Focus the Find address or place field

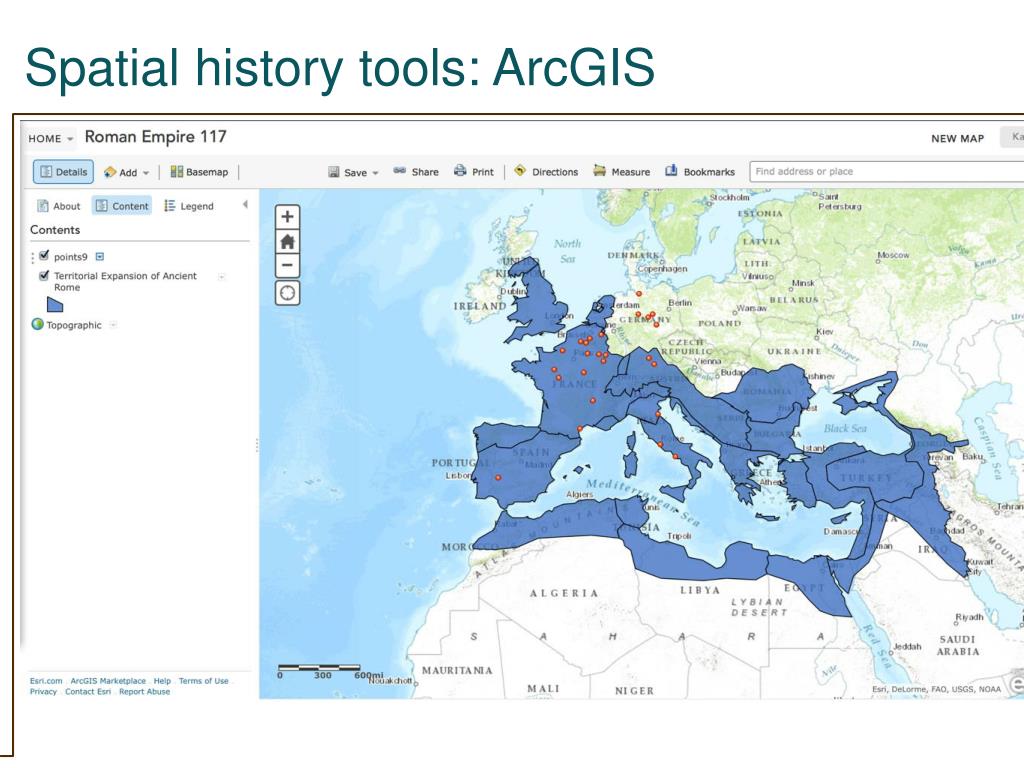tap(887, 171)
